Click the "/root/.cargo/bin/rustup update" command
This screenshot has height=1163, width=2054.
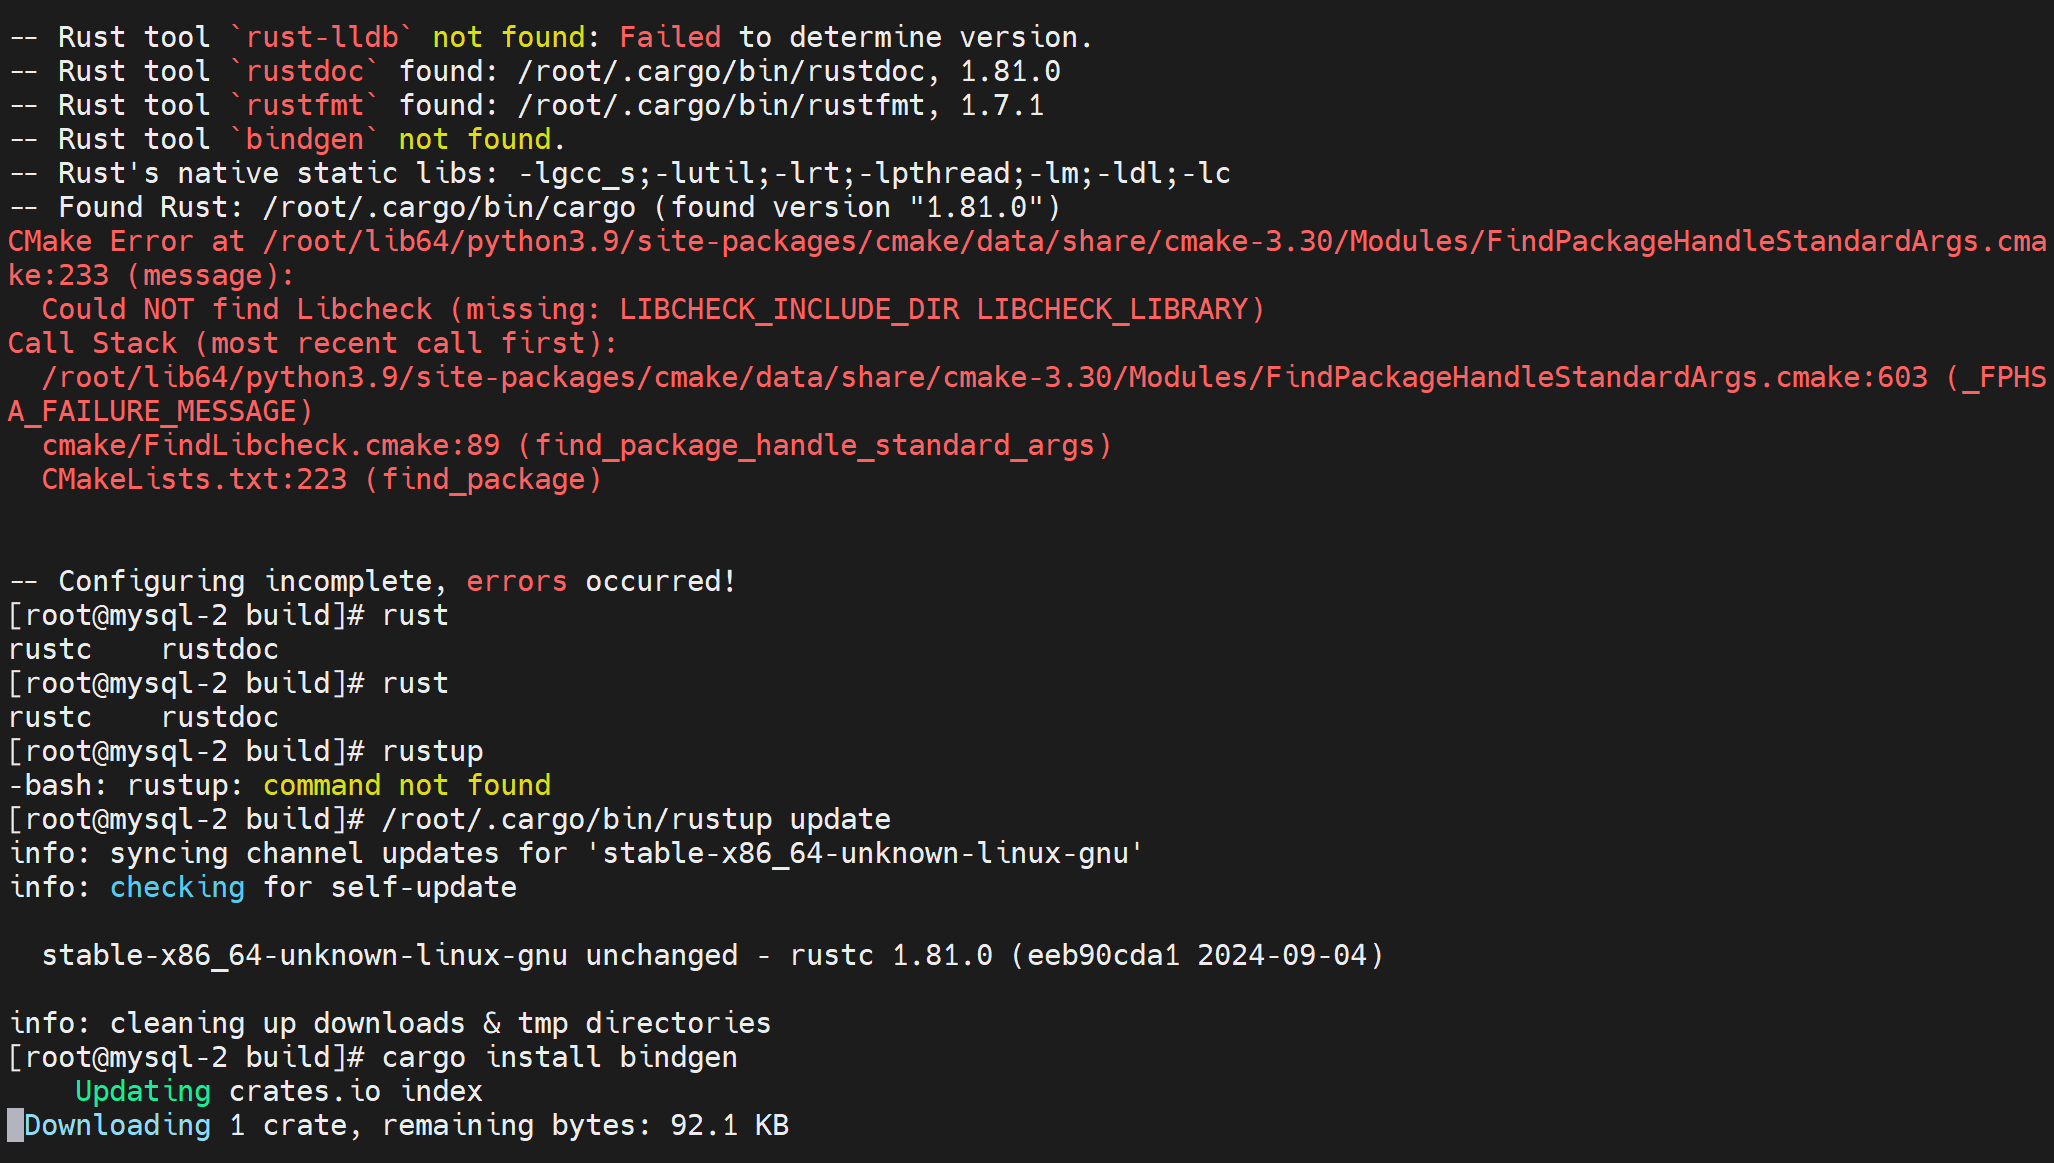click(x=636, y=819)
